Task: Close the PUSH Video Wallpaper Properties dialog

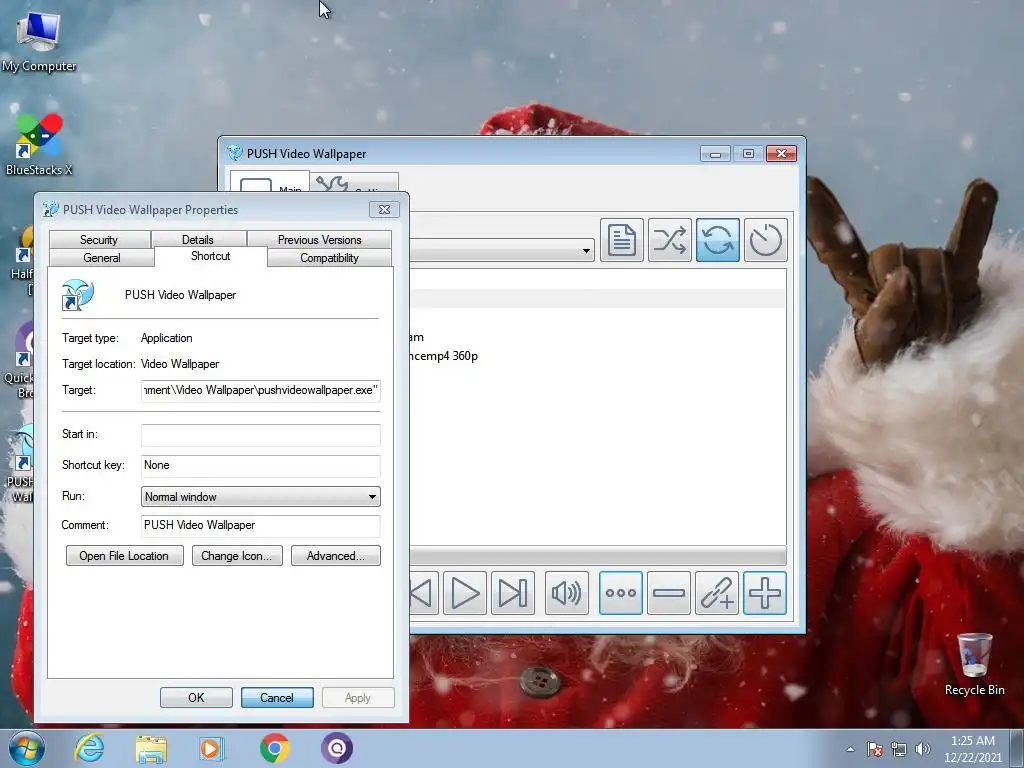Action: (x=384, y=210)
